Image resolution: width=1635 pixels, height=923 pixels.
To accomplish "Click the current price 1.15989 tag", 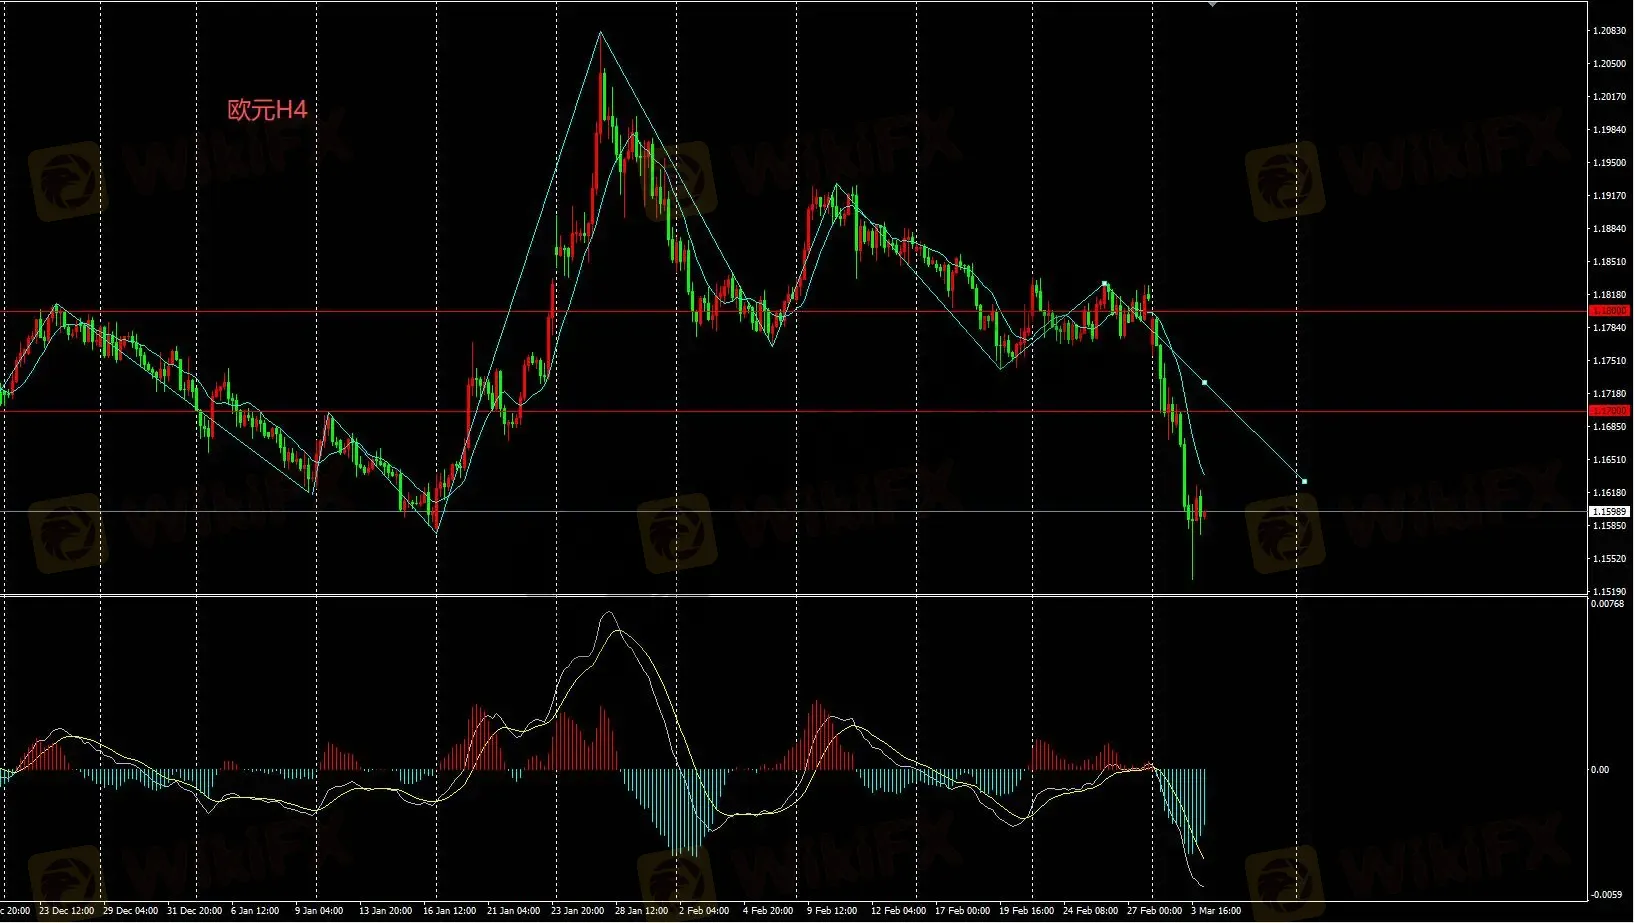I will (1609, 512).
